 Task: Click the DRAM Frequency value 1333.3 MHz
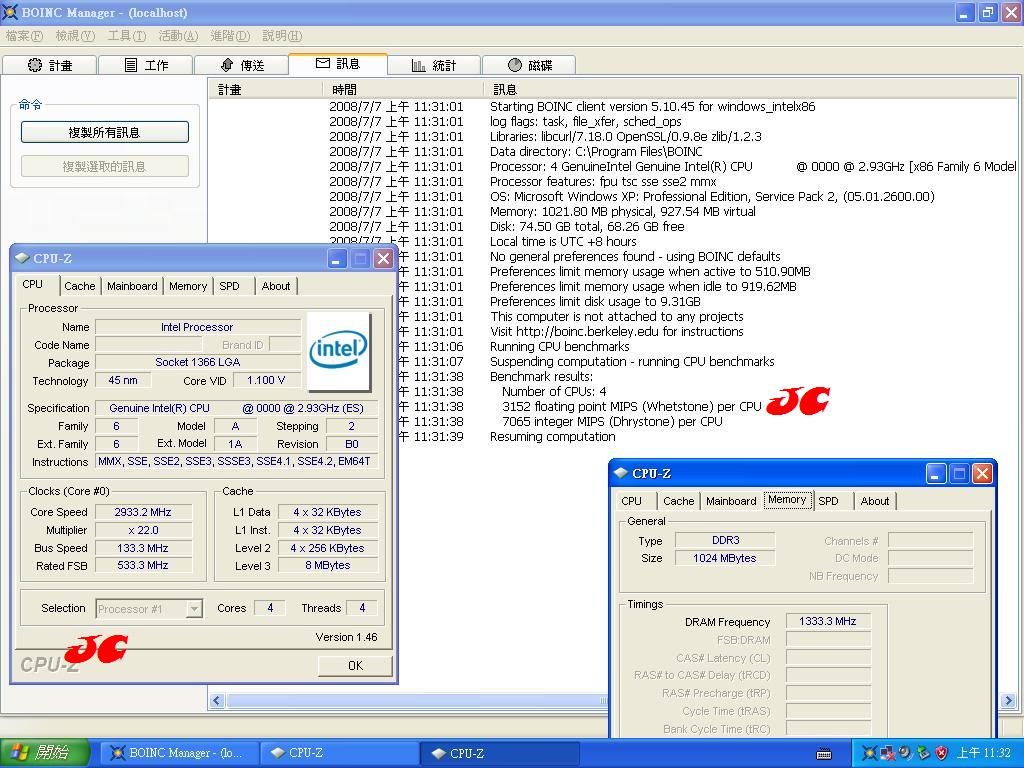coord(828,621)
